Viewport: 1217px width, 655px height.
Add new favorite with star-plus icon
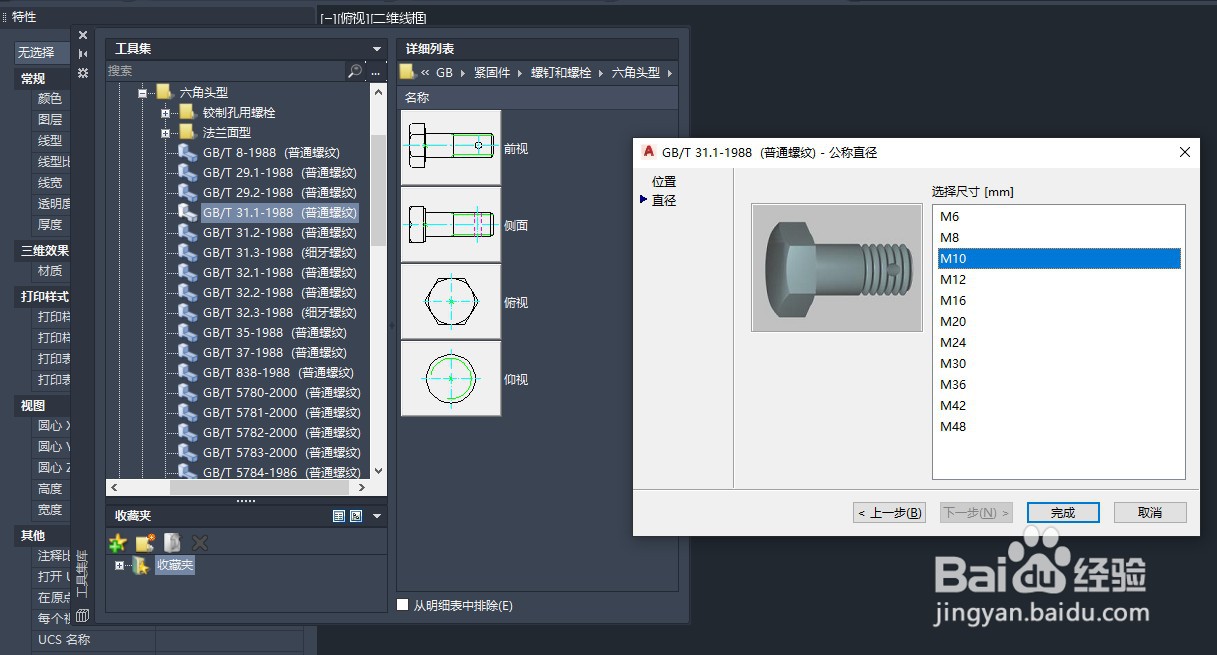pos(118,543)
